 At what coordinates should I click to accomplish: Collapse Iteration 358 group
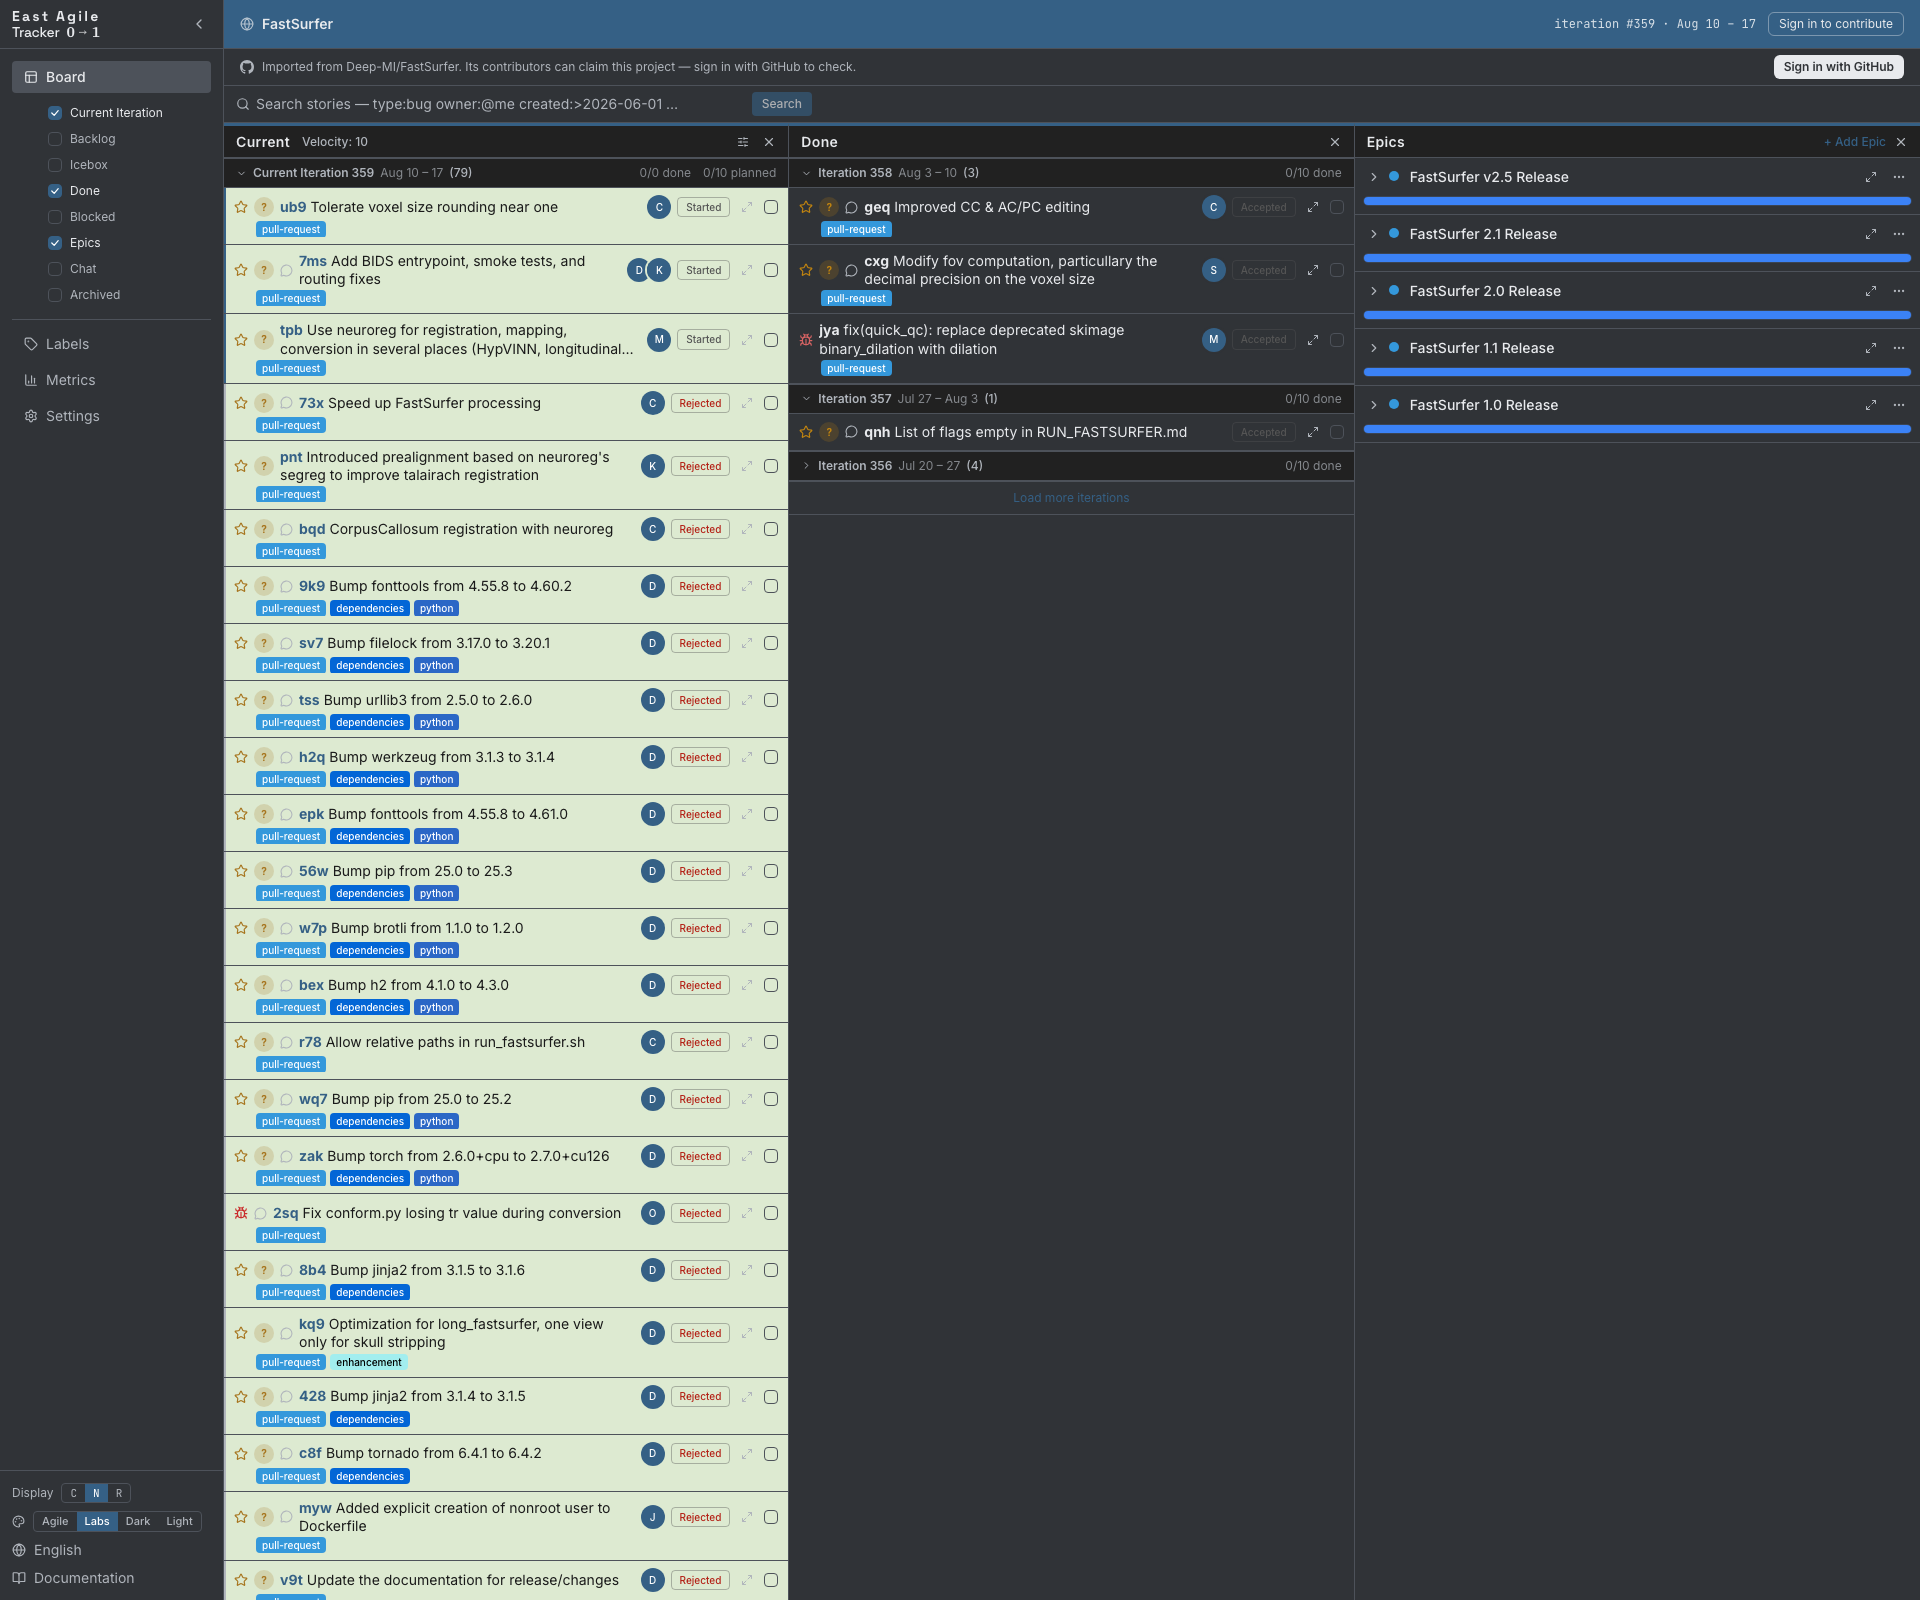click(806, 173)
